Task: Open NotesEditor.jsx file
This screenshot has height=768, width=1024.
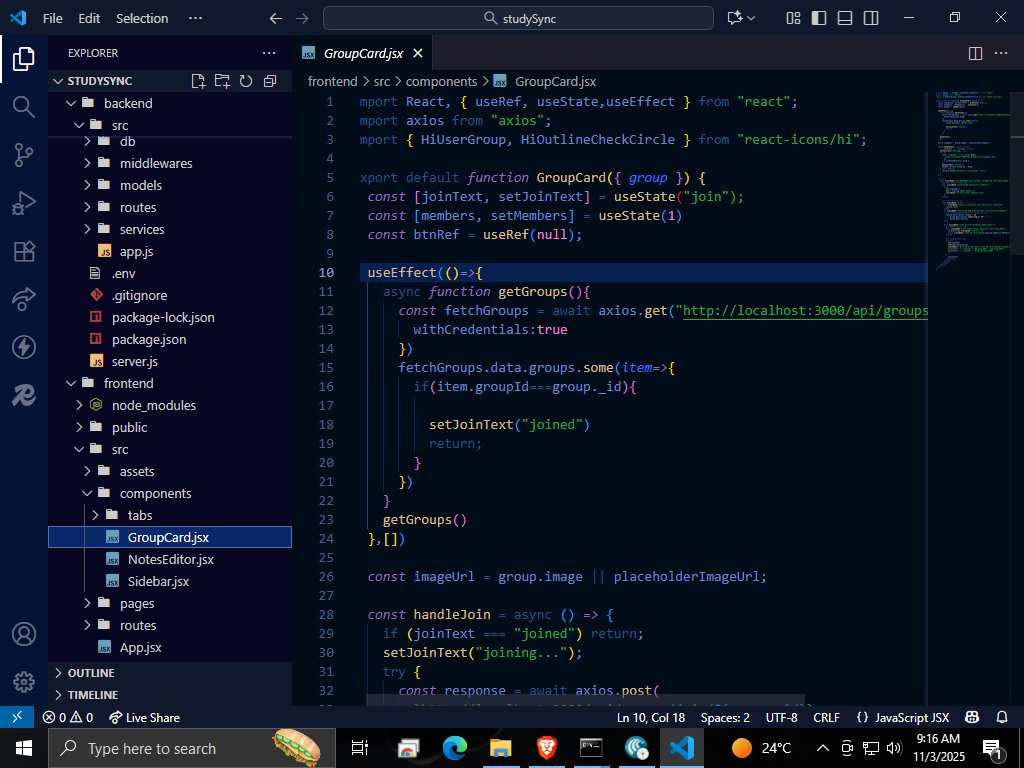Action: [x=170, y=559]
